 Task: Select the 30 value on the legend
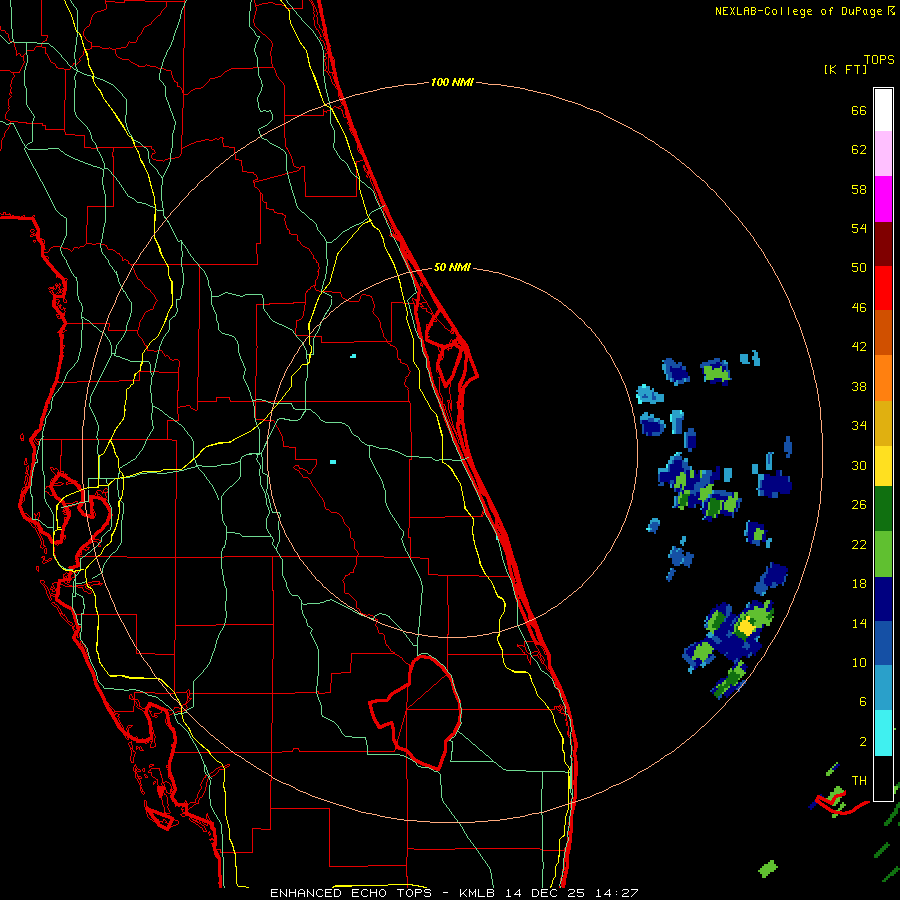(859, 465)
